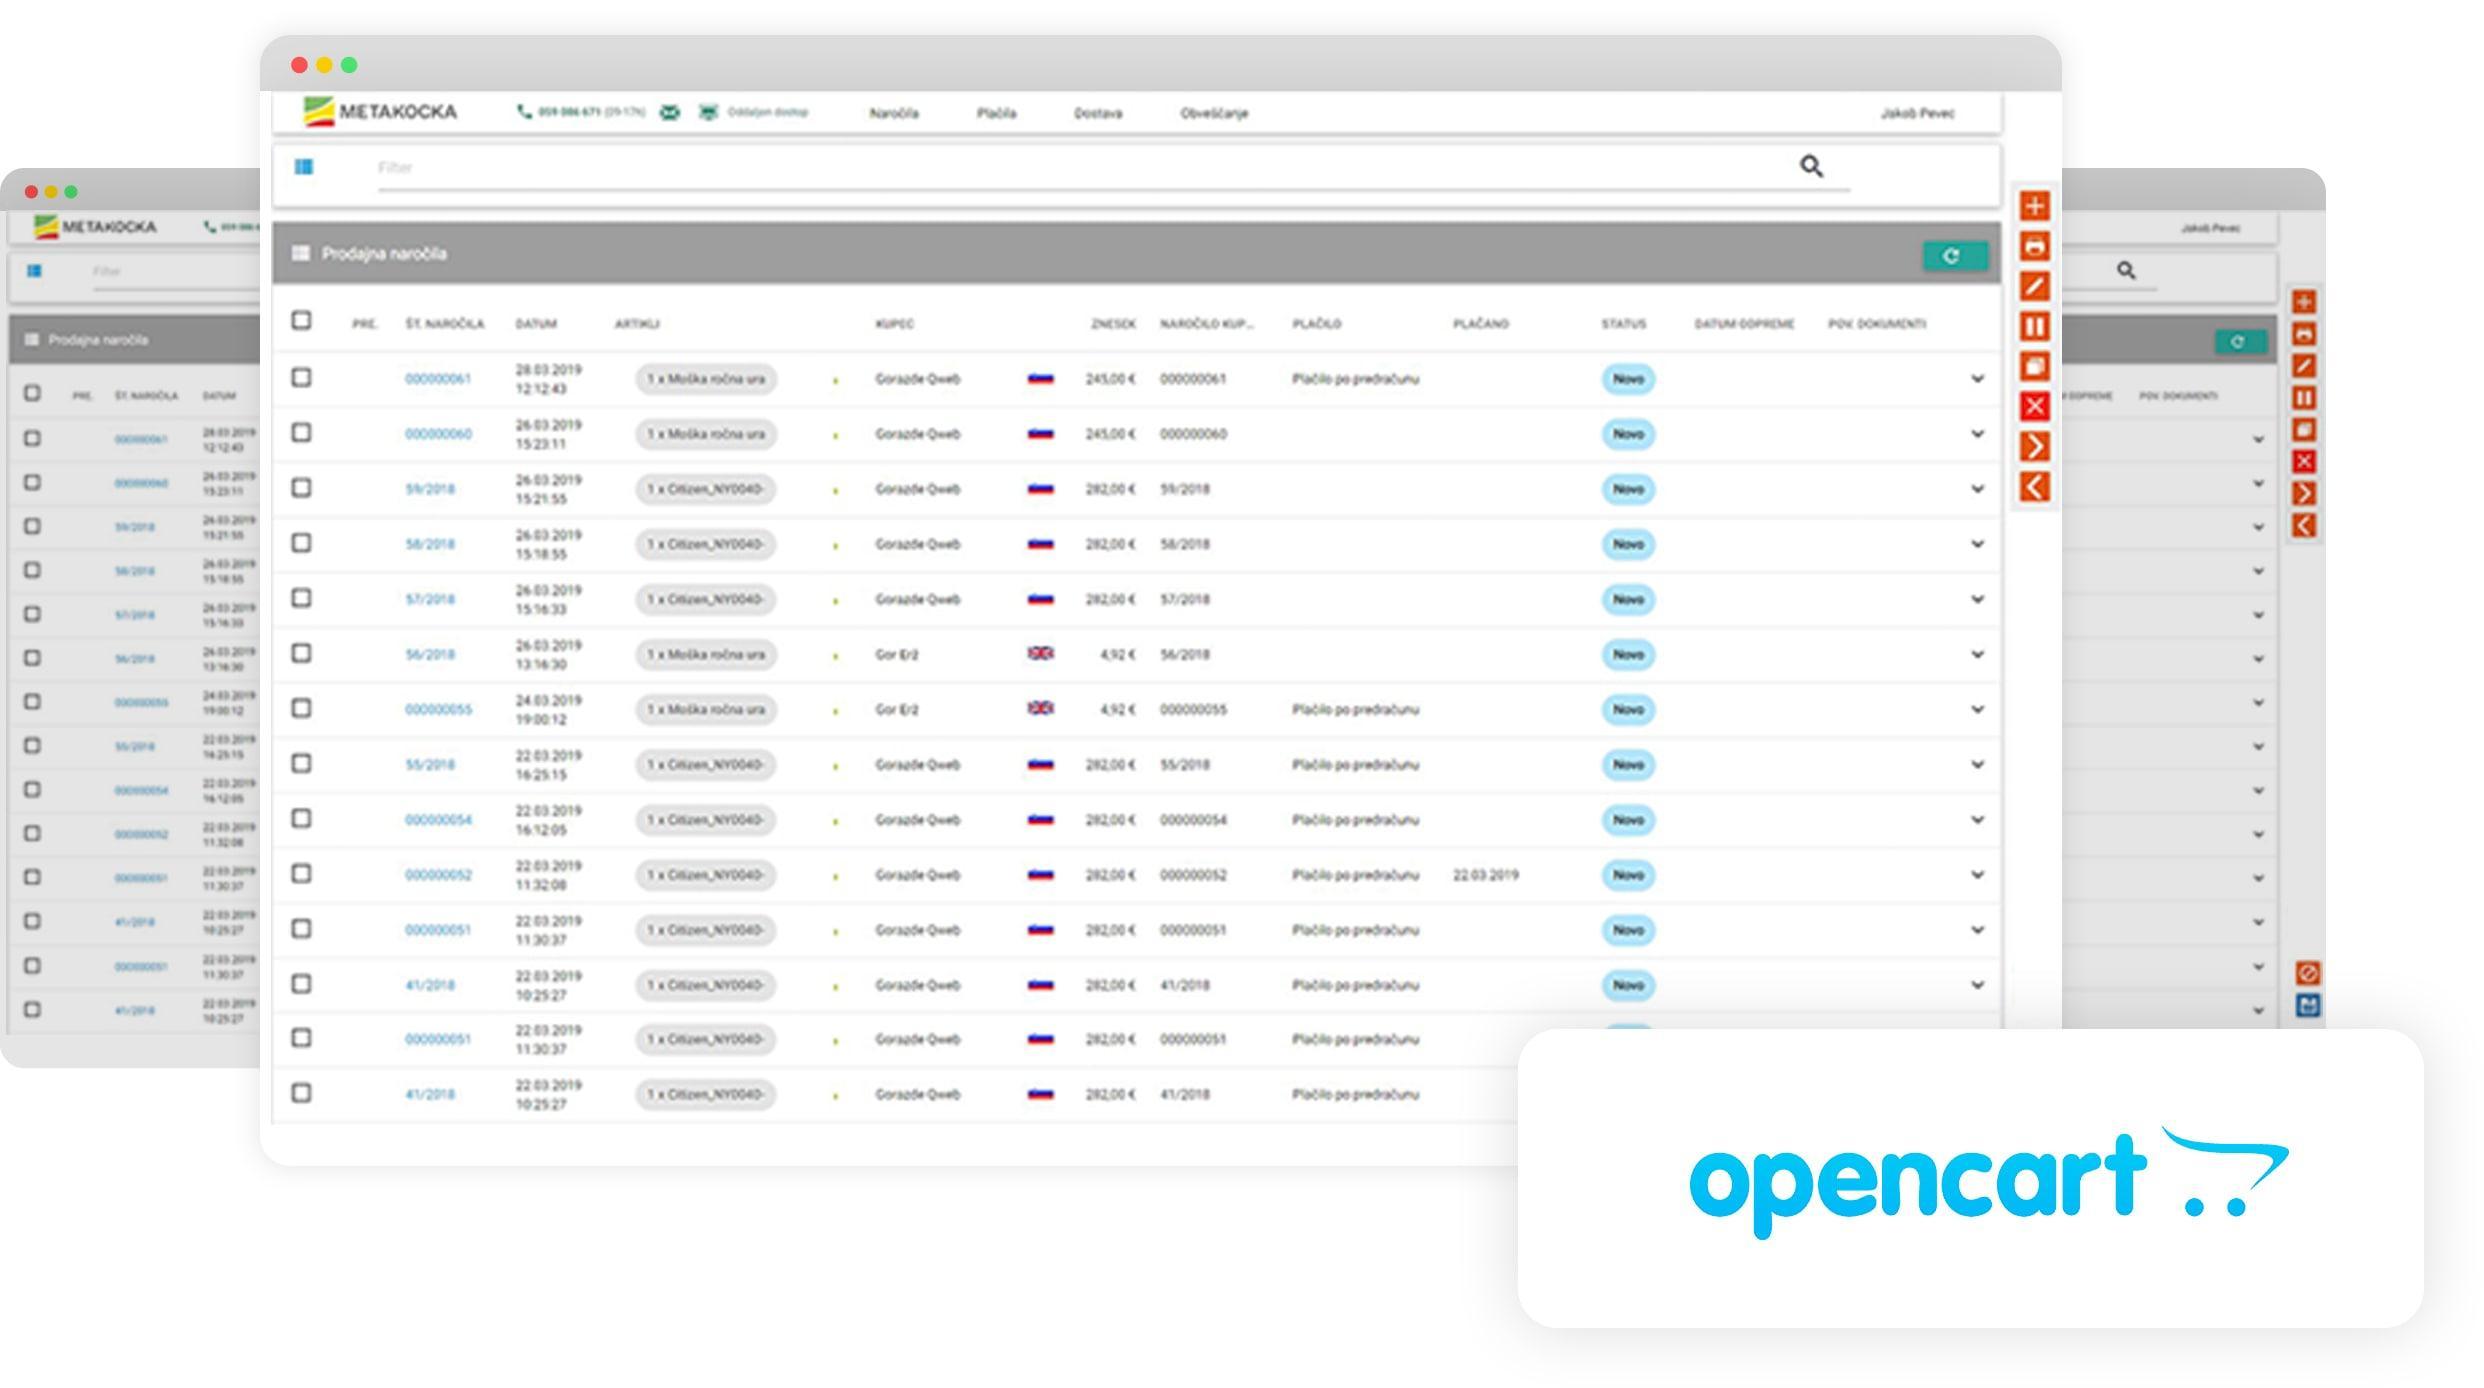Click the Novo status badge for order 56/2018
Viewport: 2484px width, 1388px height.
tap(1628, 654)
